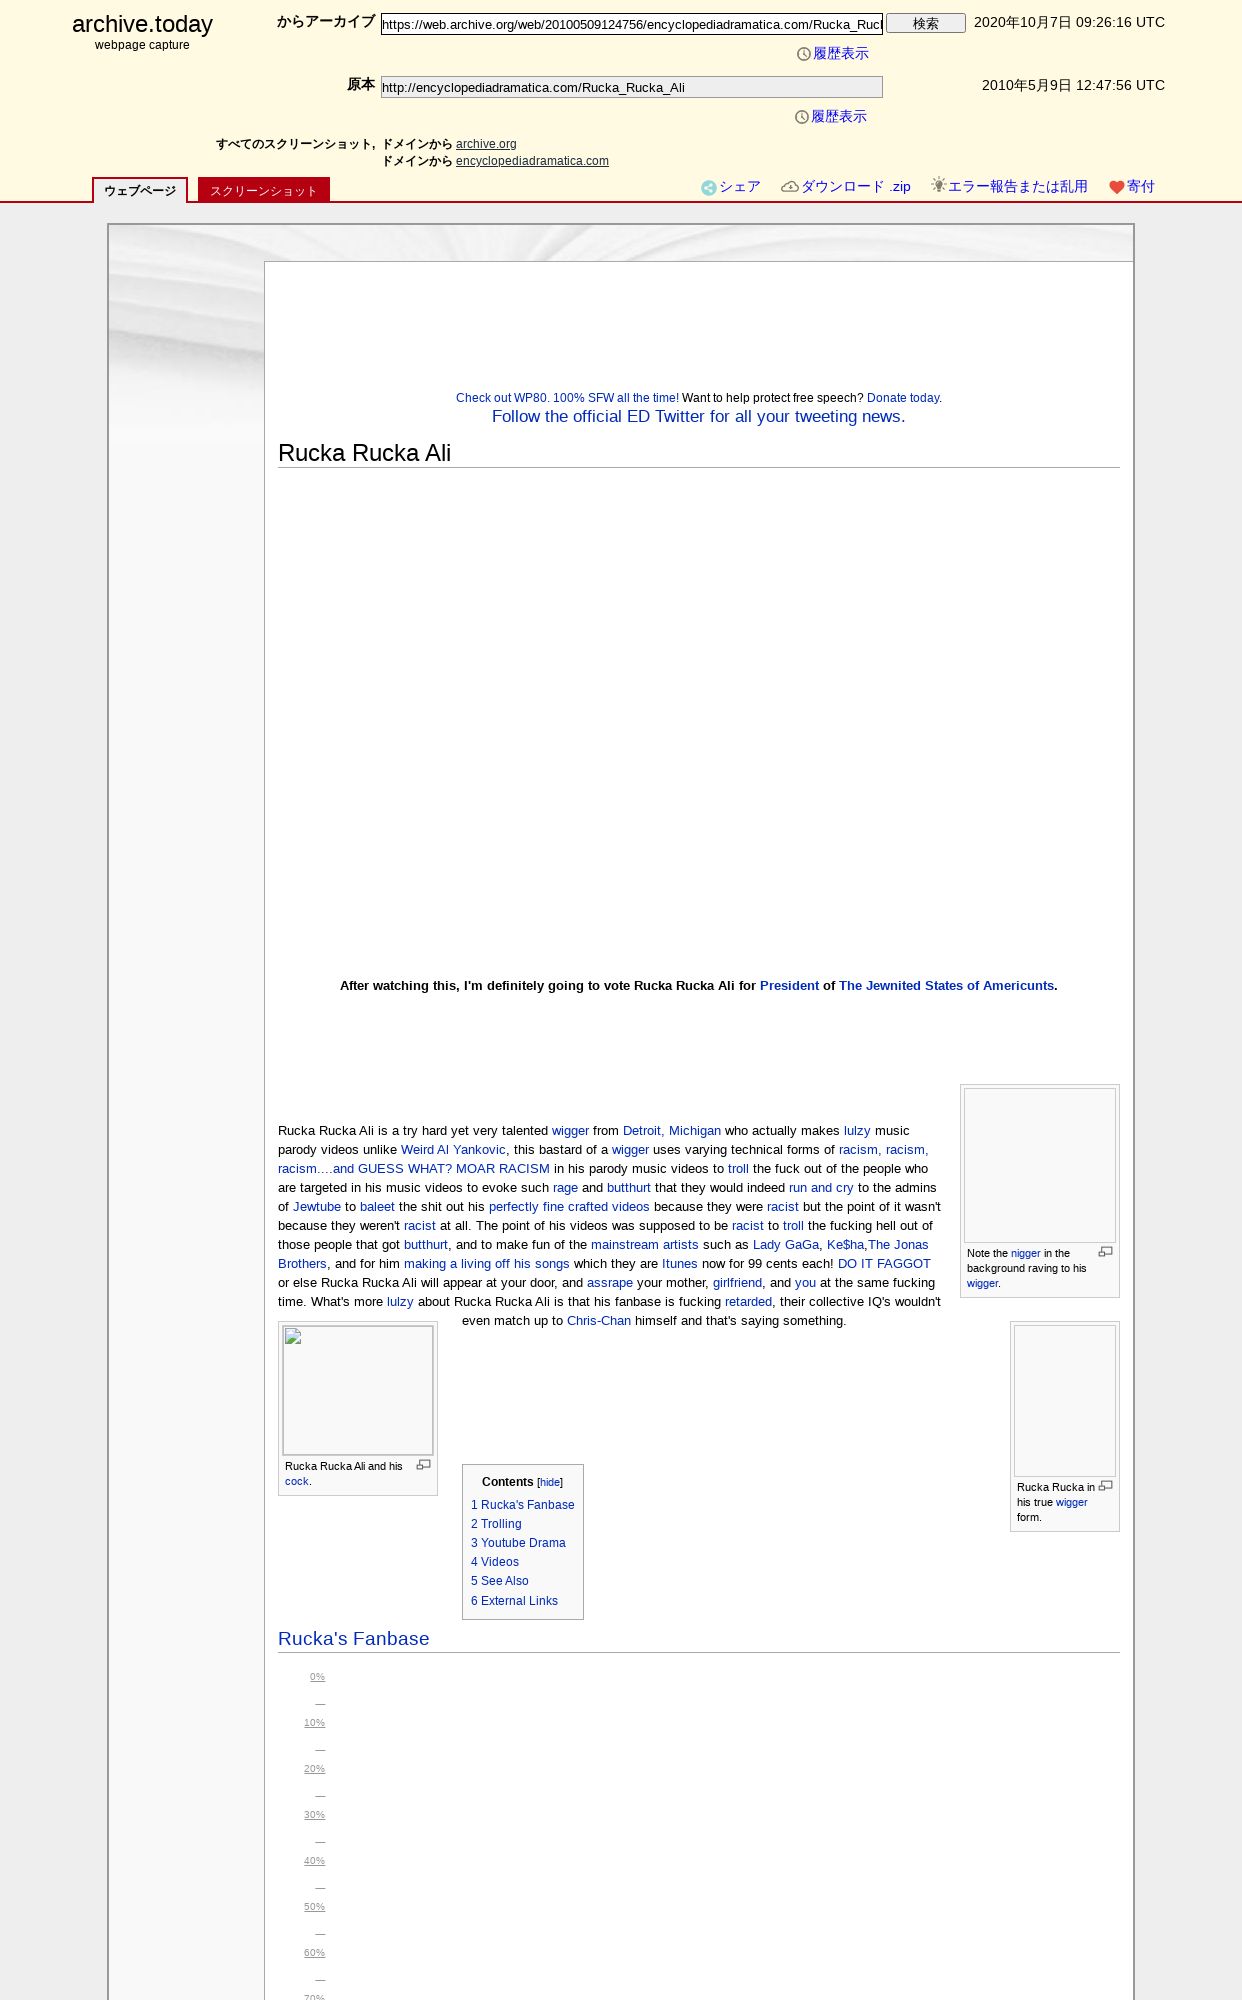Image resolution: width=1242 pixels, height=2000 pixels.
Task: Open 'perfectly fine crafted videos' link
Action: 569,1207
